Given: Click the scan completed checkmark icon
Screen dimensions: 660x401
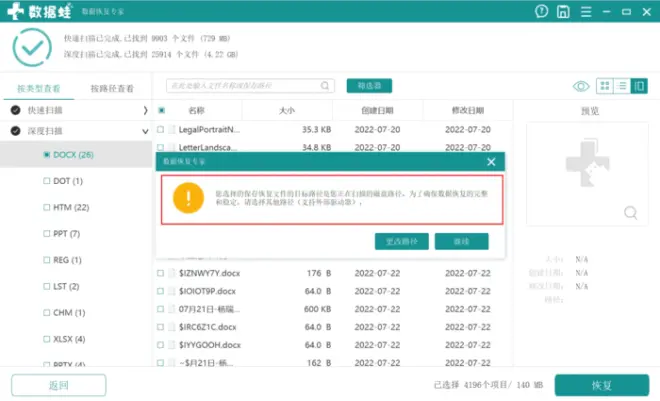Looking at the screenshot, I should 32,47.
